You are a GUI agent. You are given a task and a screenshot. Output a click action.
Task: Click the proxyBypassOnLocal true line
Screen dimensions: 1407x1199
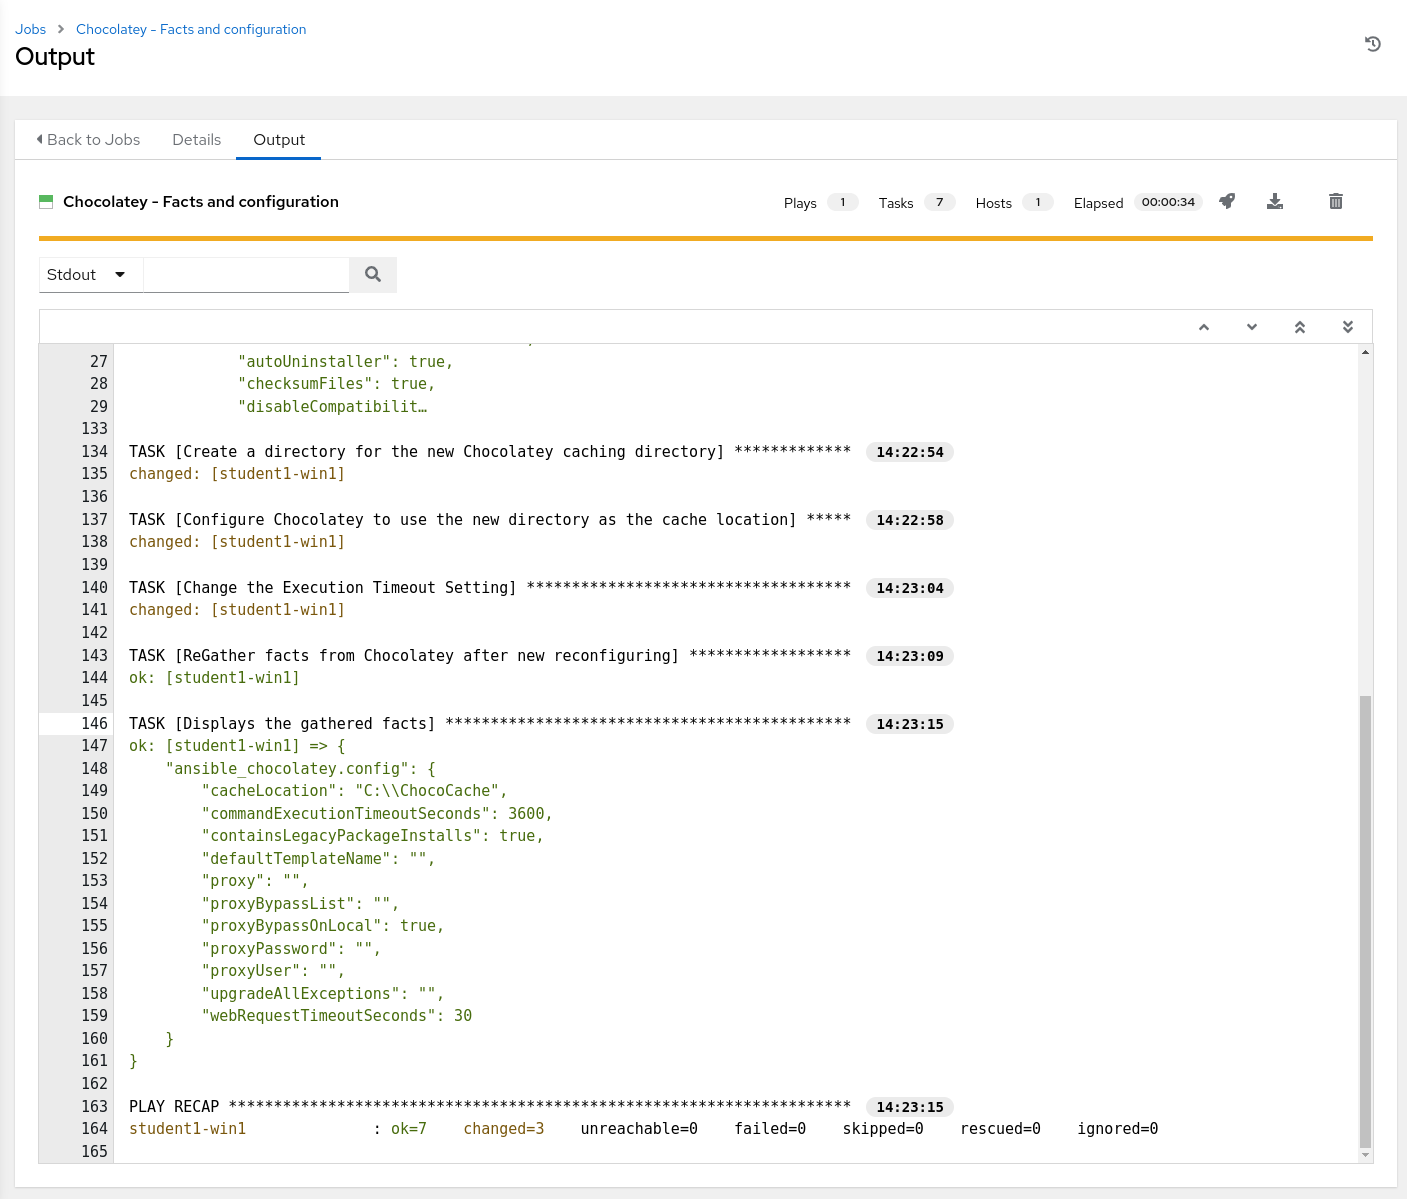(322, 925)
